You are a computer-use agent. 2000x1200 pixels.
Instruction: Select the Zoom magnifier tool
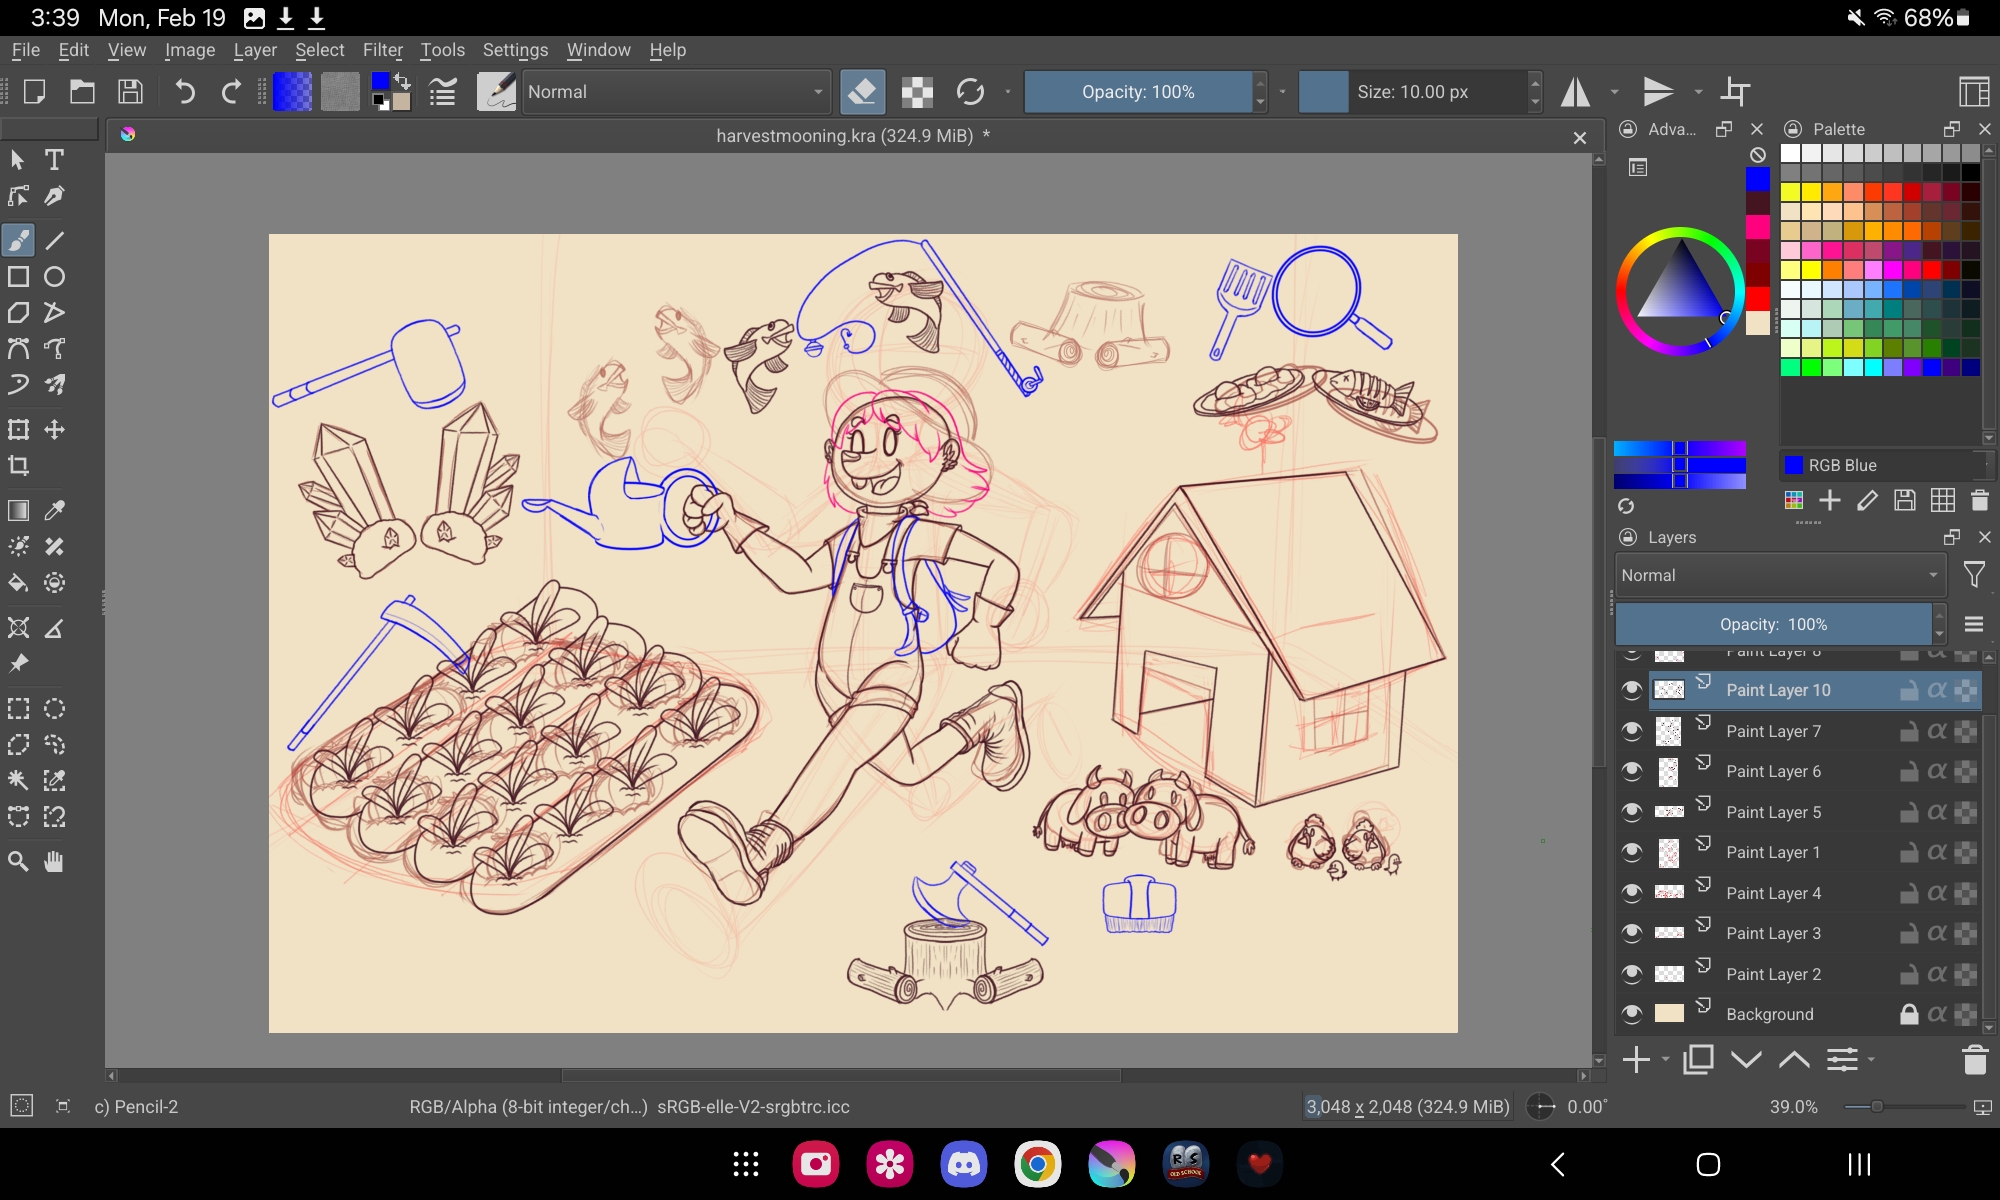coord(18,862)
